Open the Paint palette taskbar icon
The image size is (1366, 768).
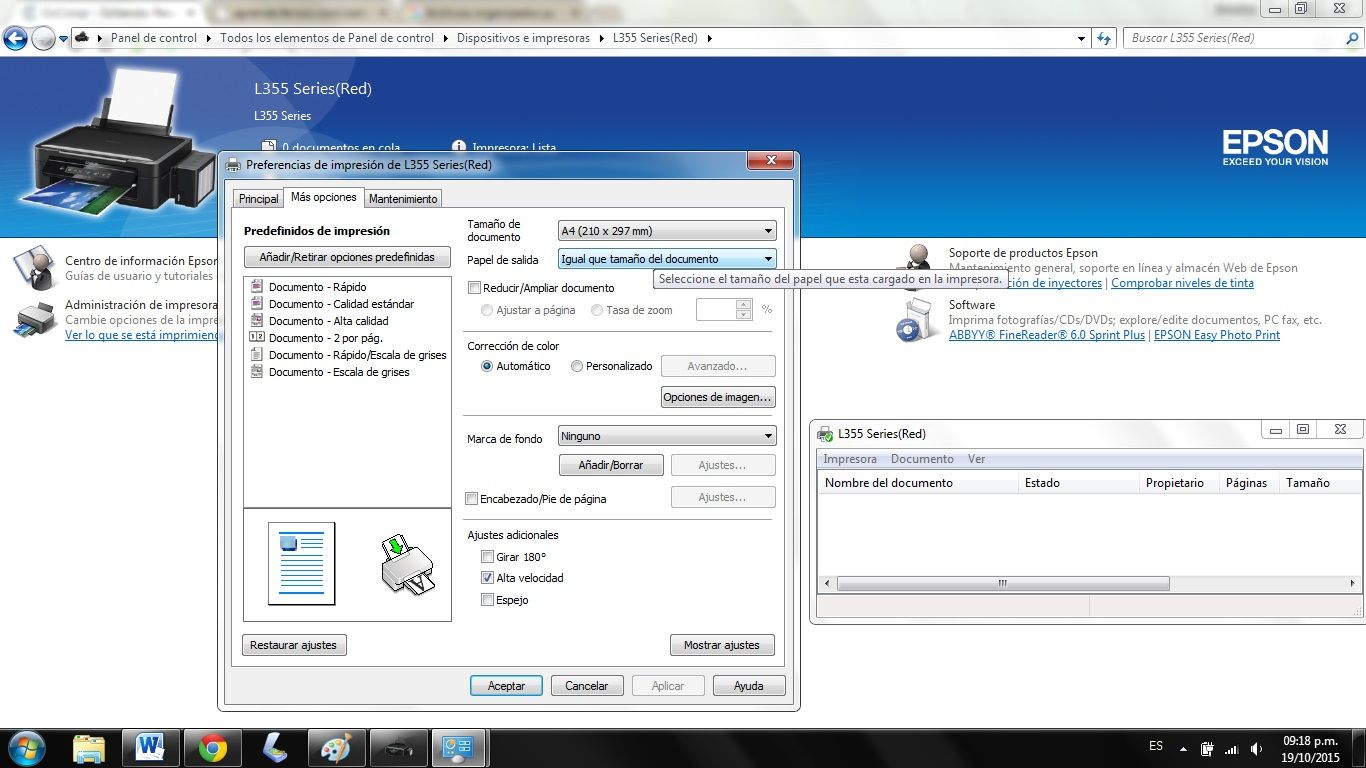coord(335,747)
